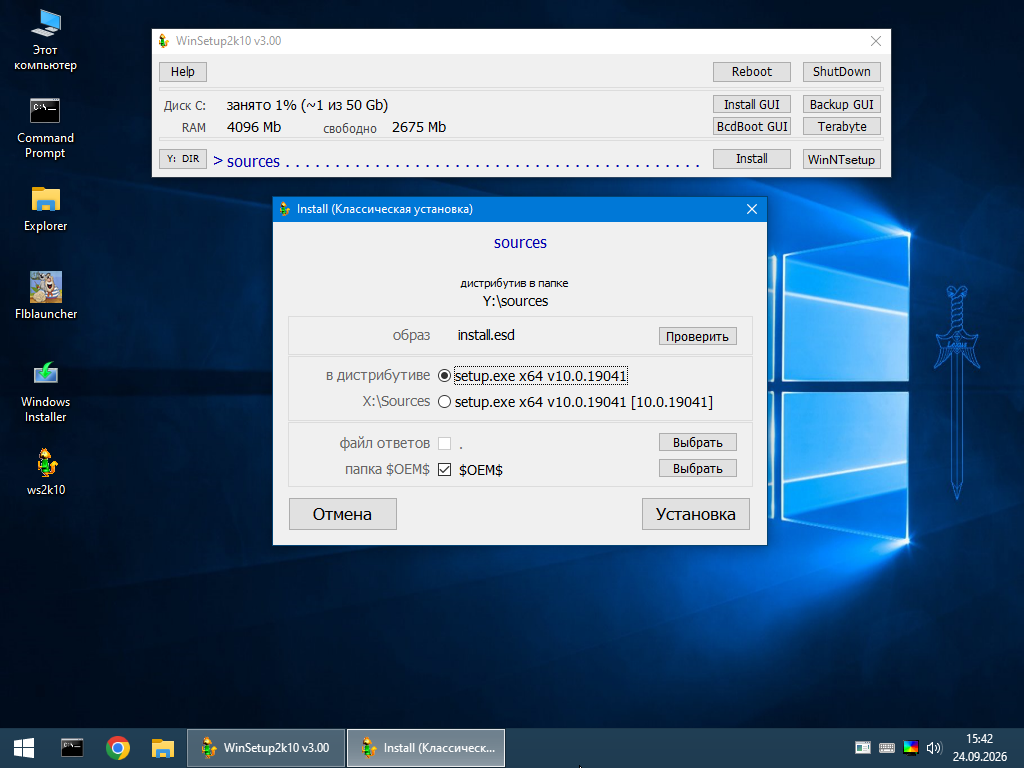Switch to Install taskbar window button
Viewport: 1024px width, 768px height.
tap(426, 748)
